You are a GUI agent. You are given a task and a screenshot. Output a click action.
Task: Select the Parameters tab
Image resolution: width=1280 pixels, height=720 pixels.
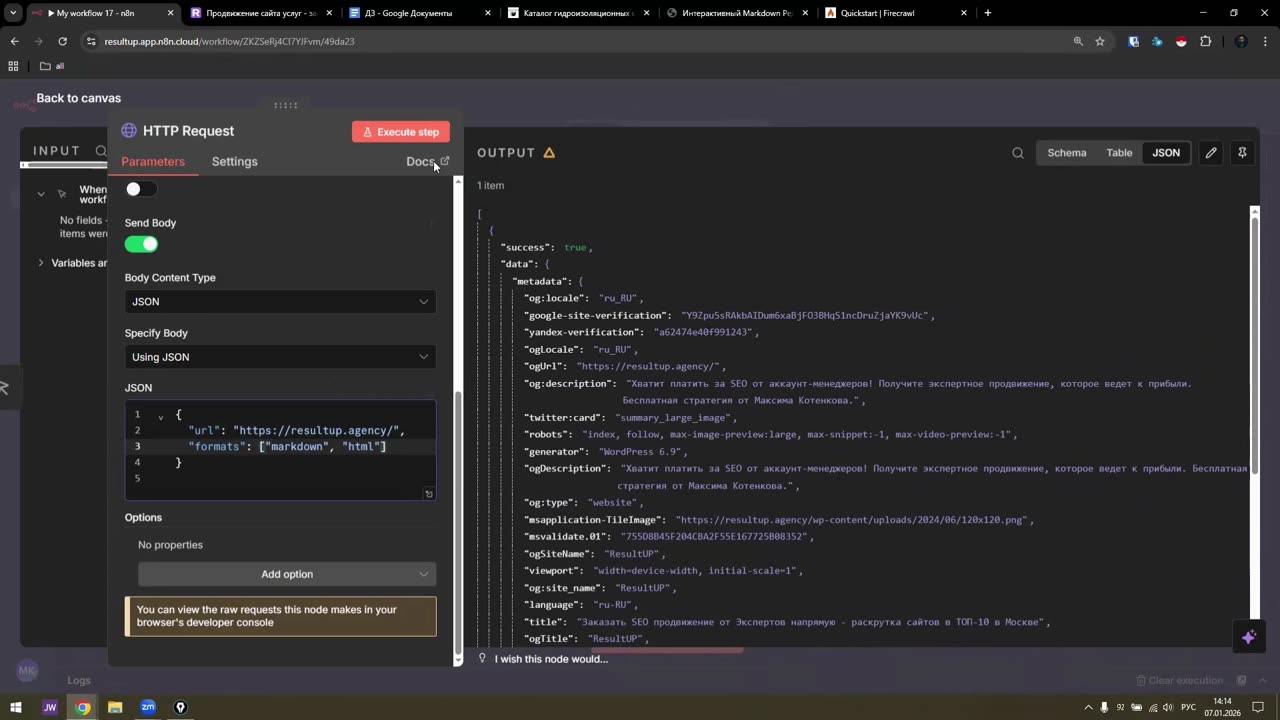coord(153,161)
